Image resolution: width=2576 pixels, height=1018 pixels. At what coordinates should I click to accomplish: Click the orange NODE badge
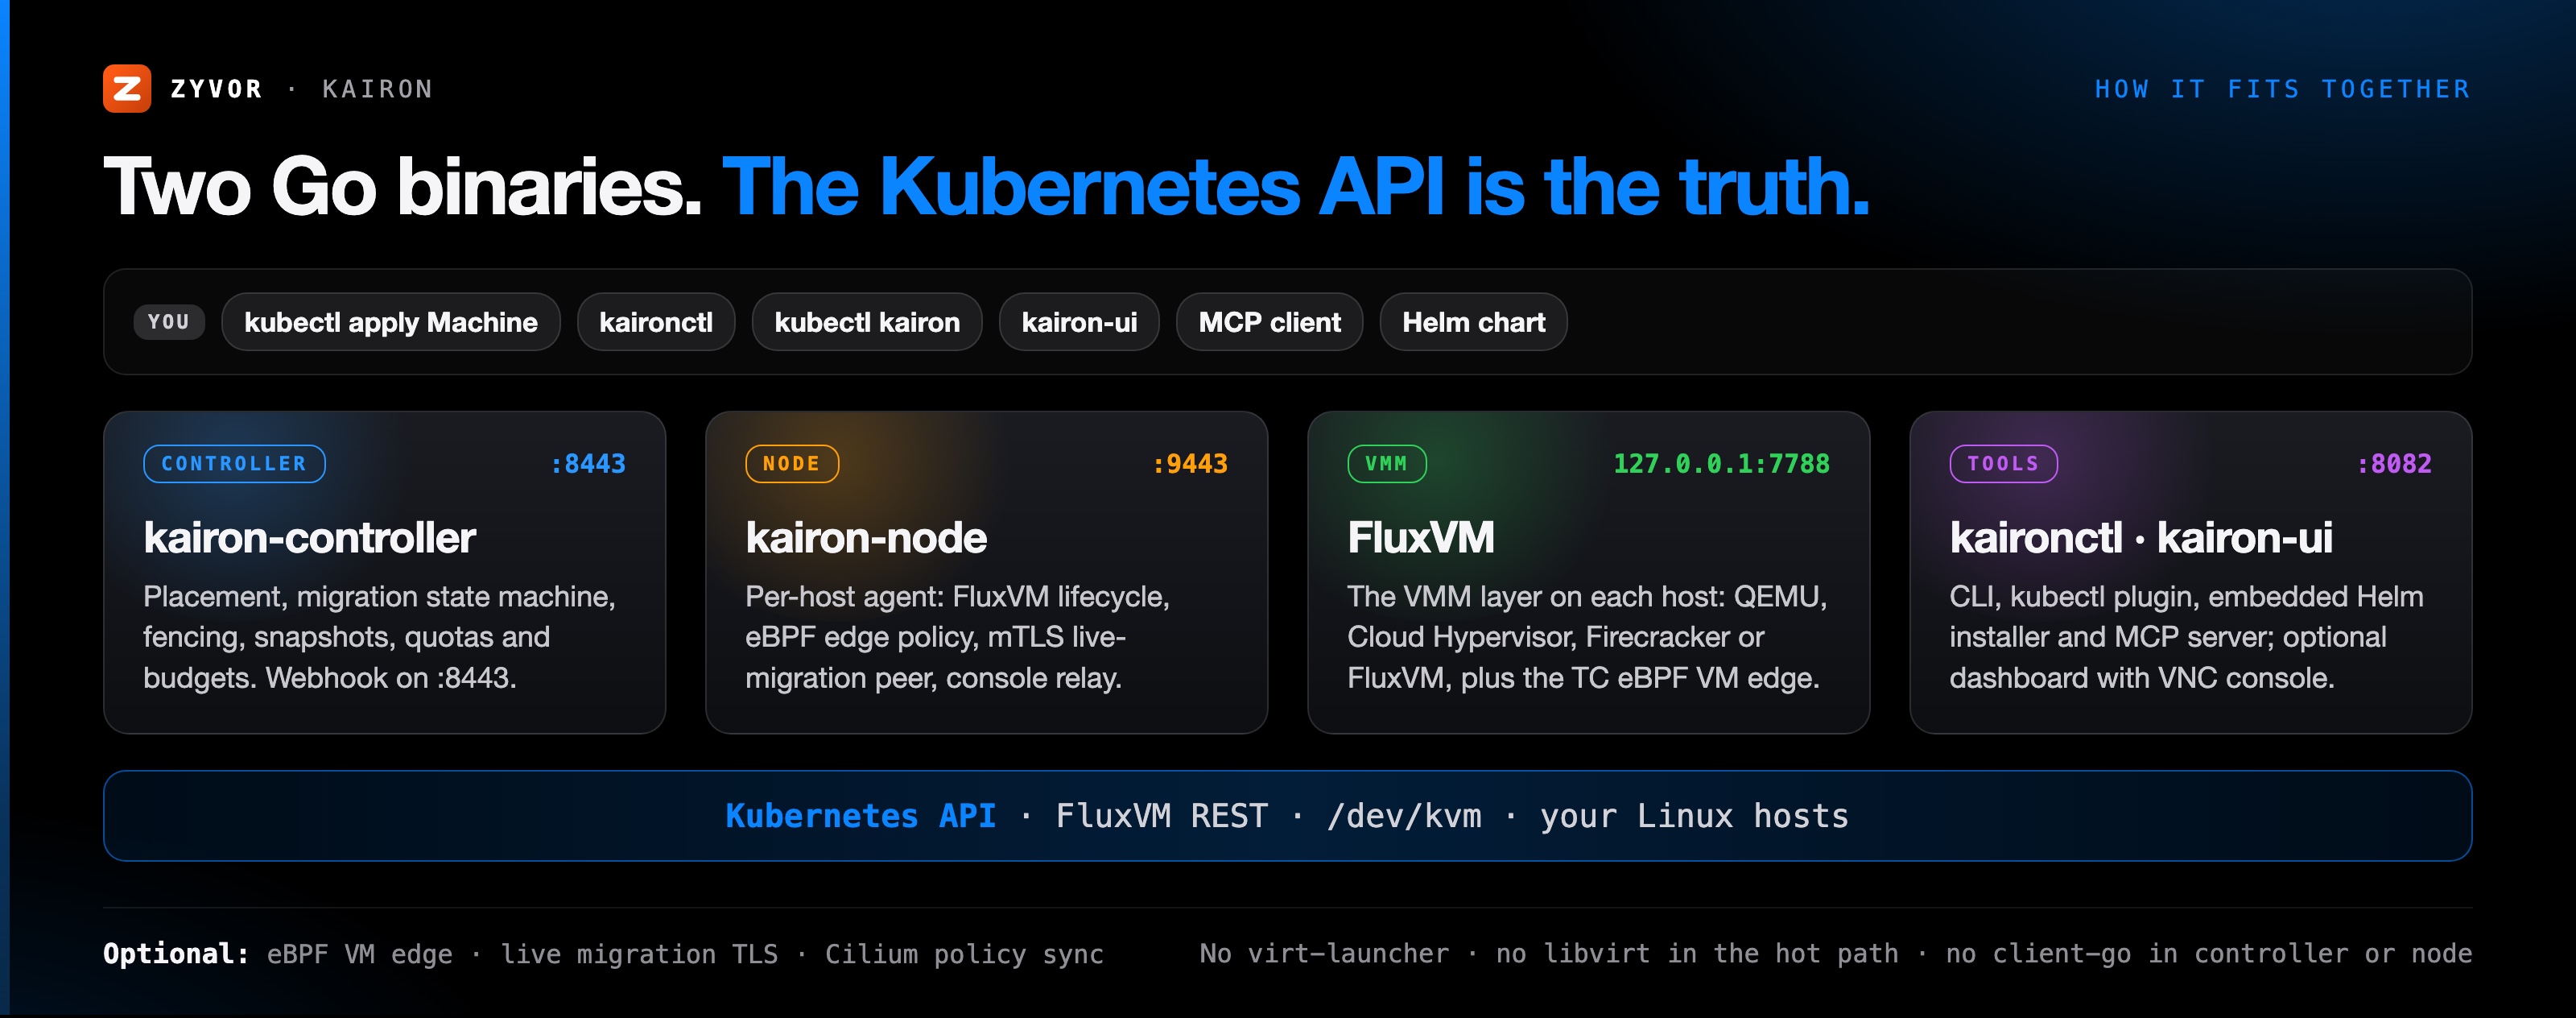coord(791,464)
